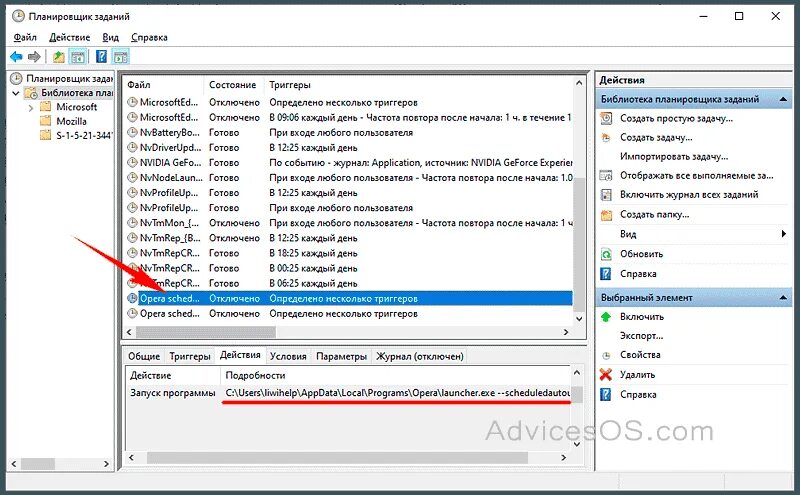Click the Справка icon under Библиотека actions
The height and width of the screenshot is (495, 800).
606,274
